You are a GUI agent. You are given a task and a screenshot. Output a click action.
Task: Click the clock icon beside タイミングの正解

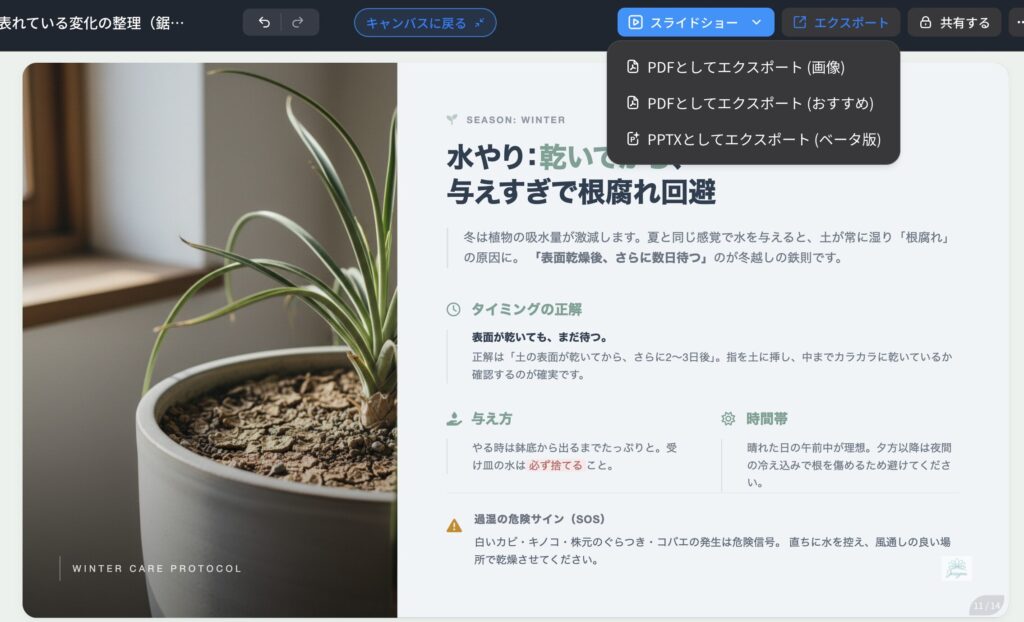pyautogui.click(x=453, y=310)
